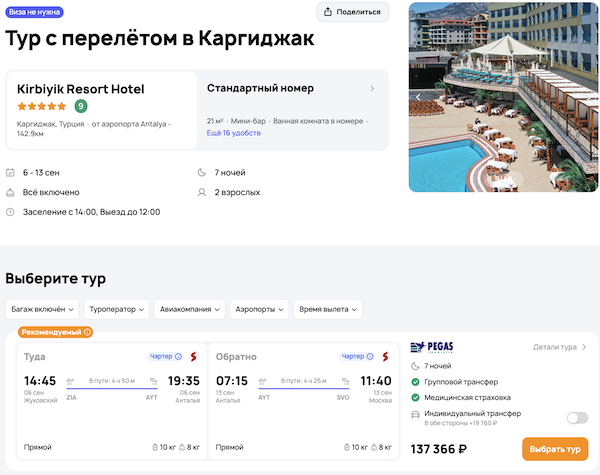
Task: Open the Авиакомпания filter dropdown
Action: click(x=189, y=309)
